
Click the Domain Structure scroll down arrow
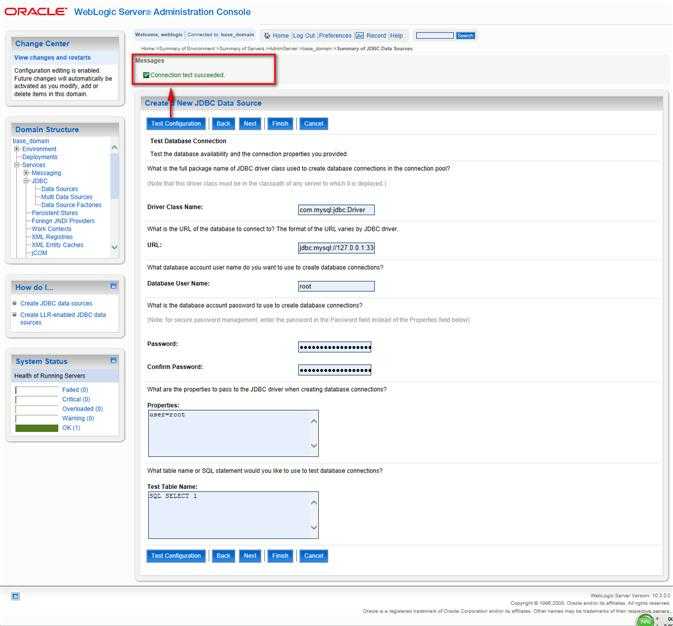(x=114, y=247)
